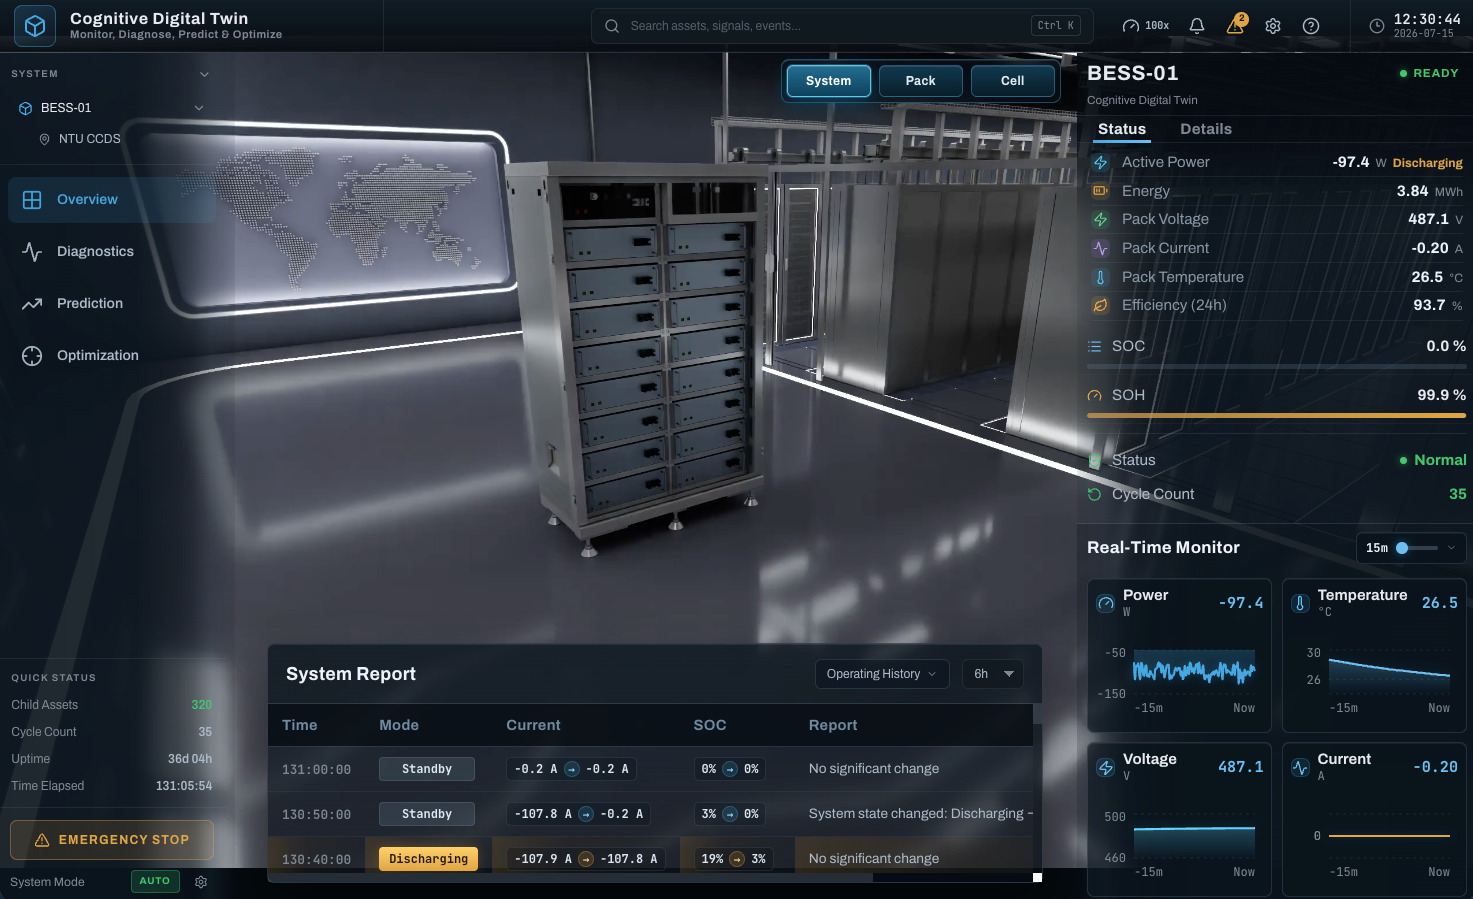Image resolution: width=1473 pixels, height=899 pixels.
Task: Click the SOH progress bar
Action: 1276,415
